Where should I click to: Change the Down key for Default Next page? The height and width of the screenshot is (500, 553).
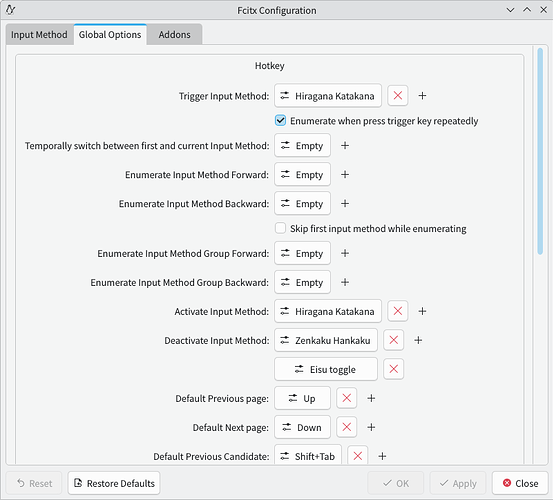[303, 427]
